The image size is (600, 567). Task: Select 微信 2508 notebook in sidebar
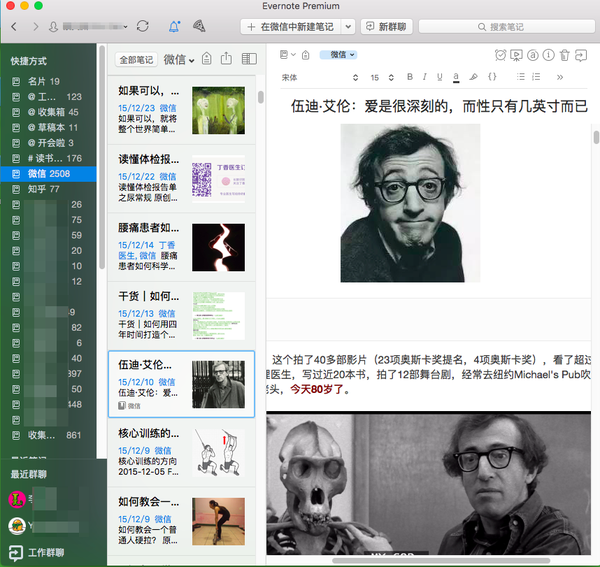(x=49, y=174)
